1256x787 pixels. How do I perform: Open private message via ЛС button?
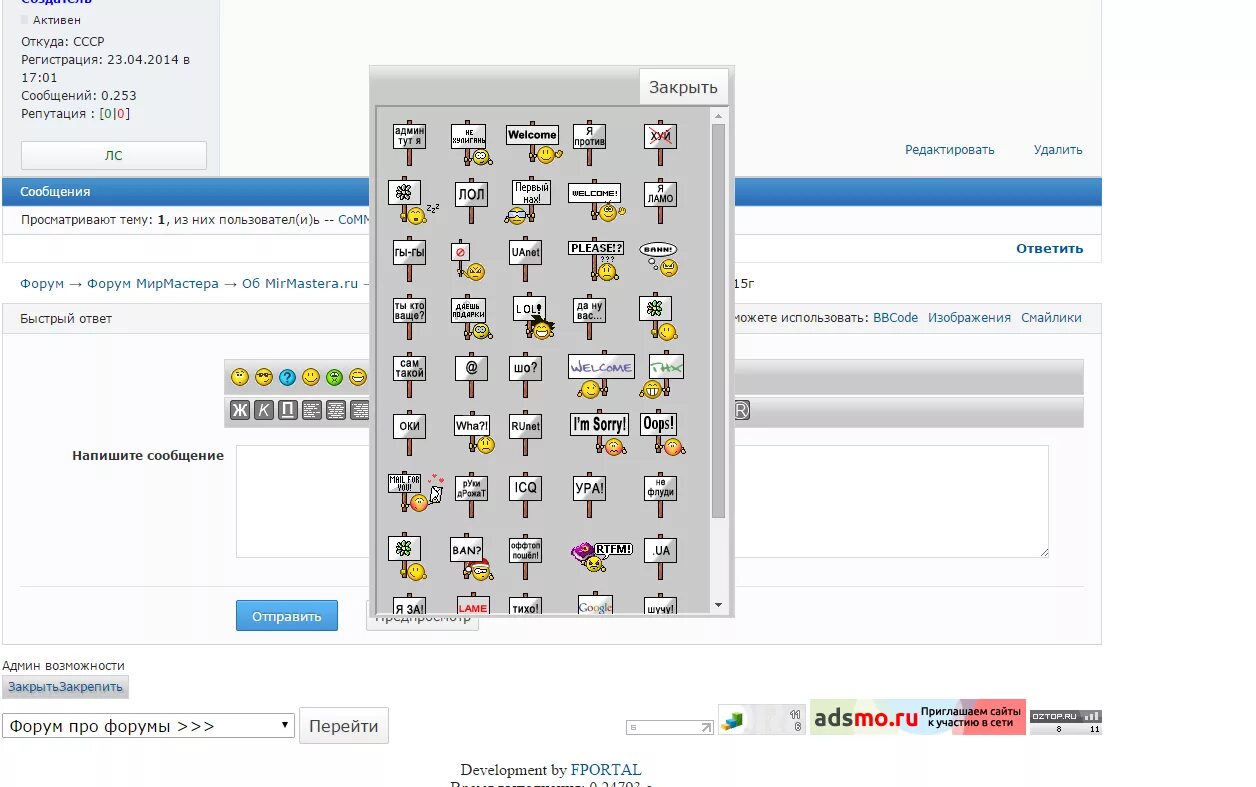point(114,155)
